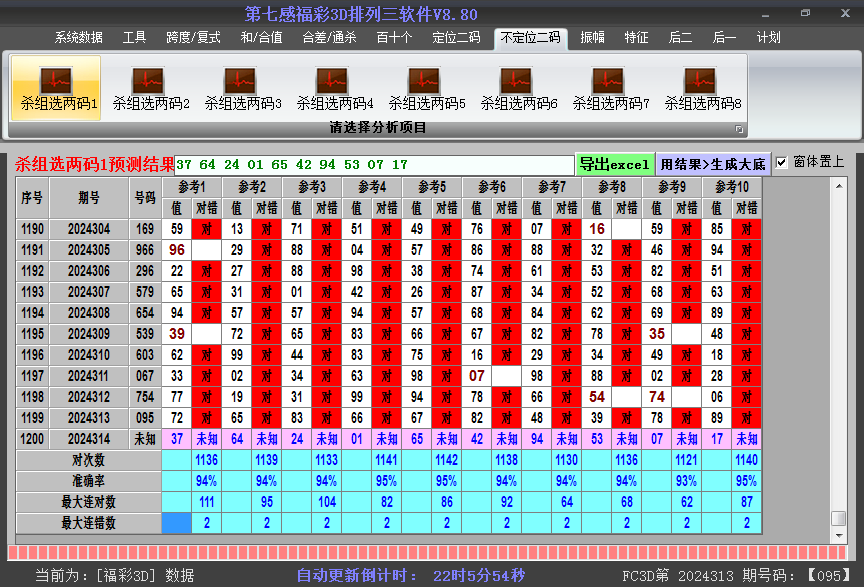Click the pink progress bar at bottom
The height and width of the screenshot is (587, 864).
pyautogui.click(x=428, y=553)
